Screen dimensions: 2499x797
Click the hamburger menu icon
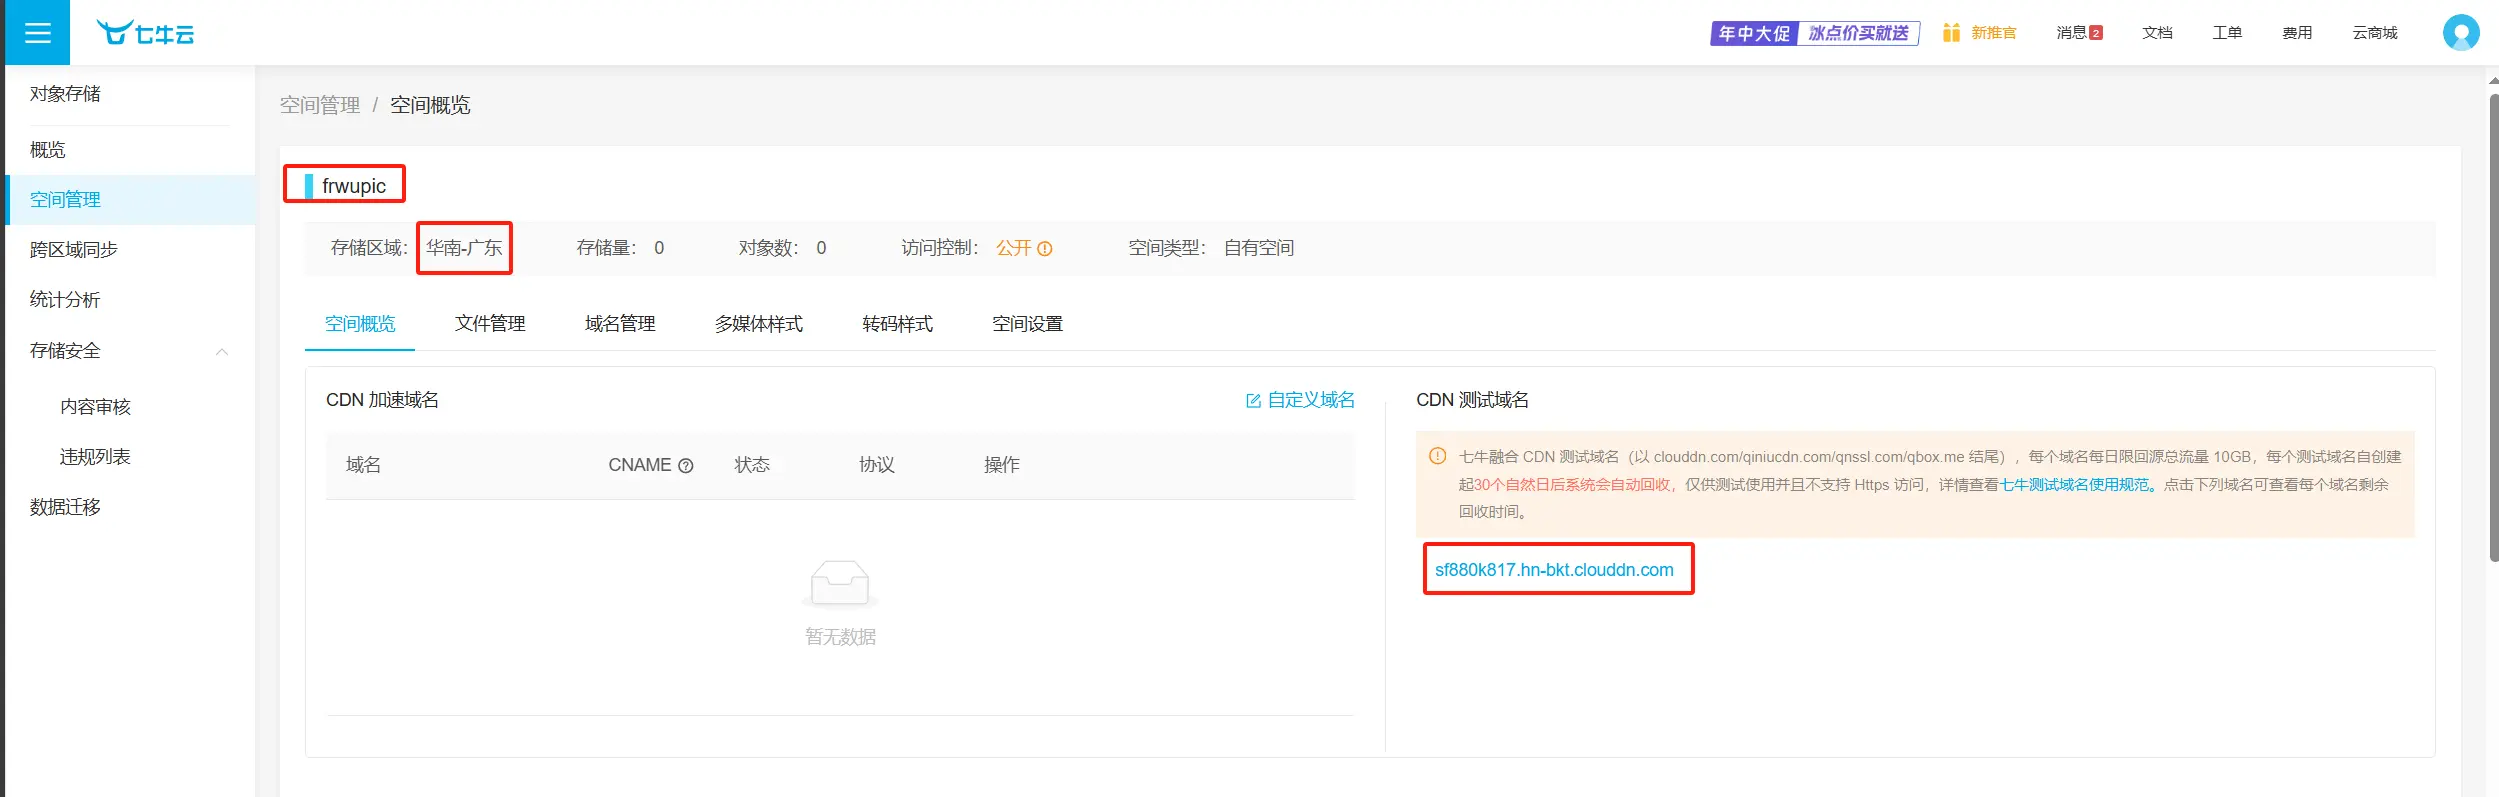[37, 33]
